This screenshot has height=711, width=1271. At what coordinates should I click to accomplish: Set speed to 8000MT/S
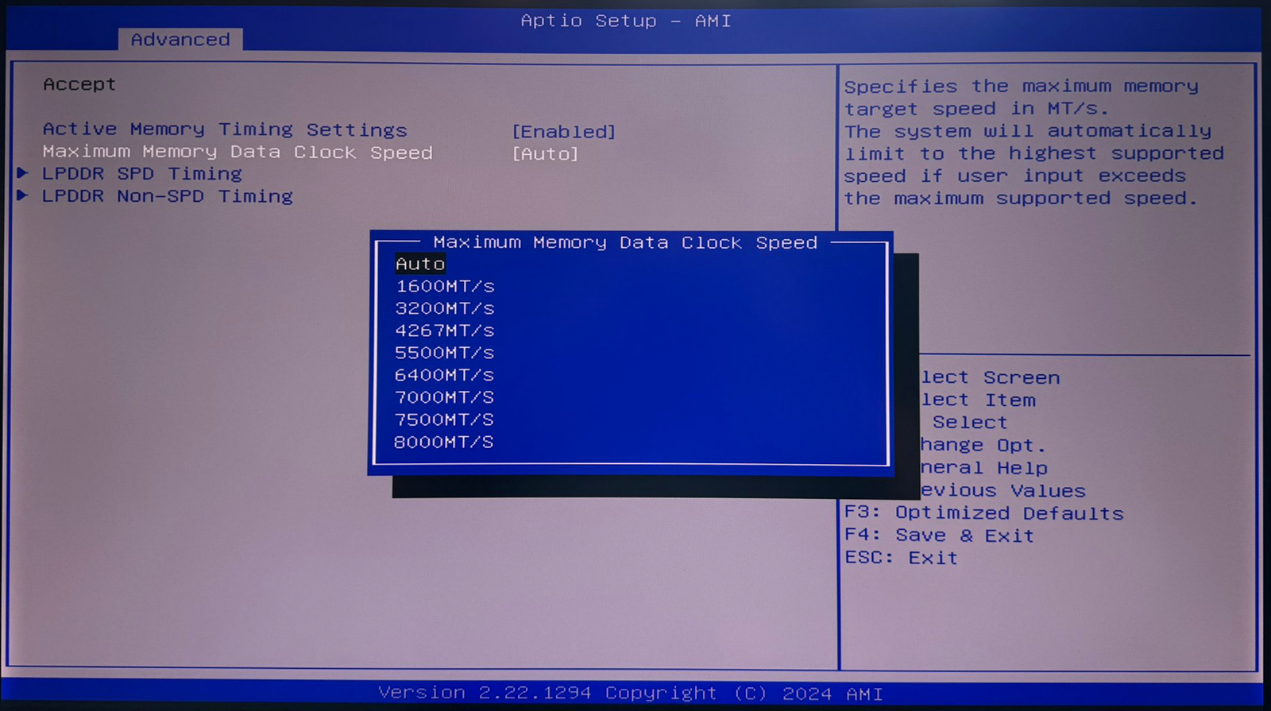coord(444,441)
